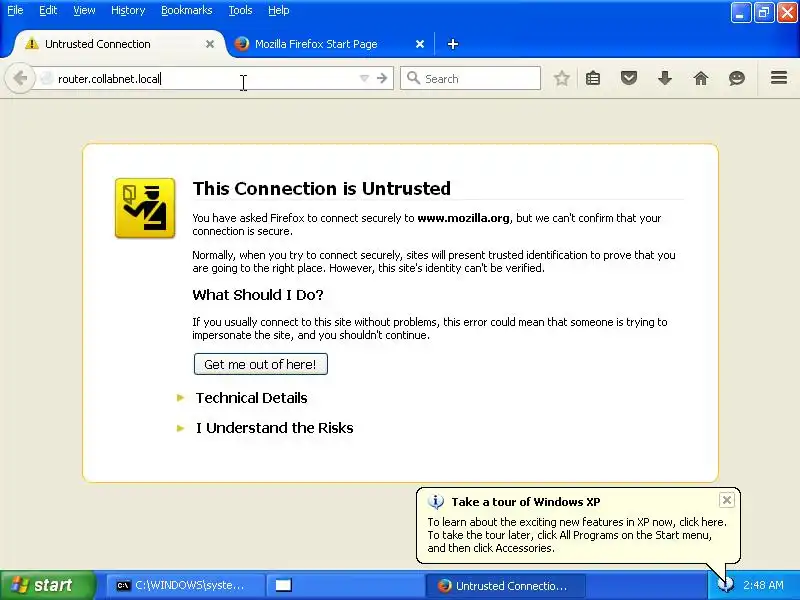The width and height of the screenshot is (800, 600).
Task: Click the yellow untrusted officer warning icon
Action: point(145,208)
